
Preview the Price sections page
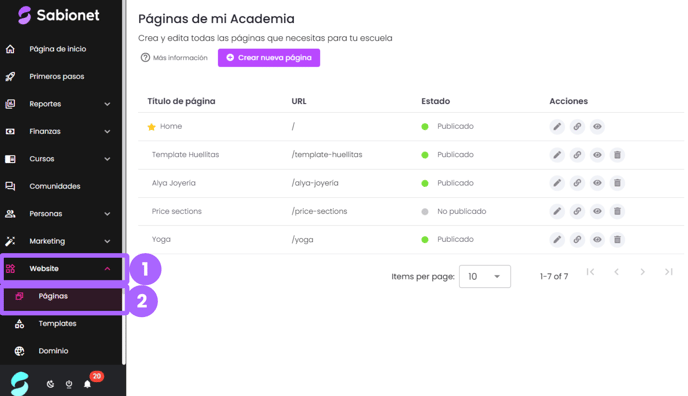click(597, 211)
